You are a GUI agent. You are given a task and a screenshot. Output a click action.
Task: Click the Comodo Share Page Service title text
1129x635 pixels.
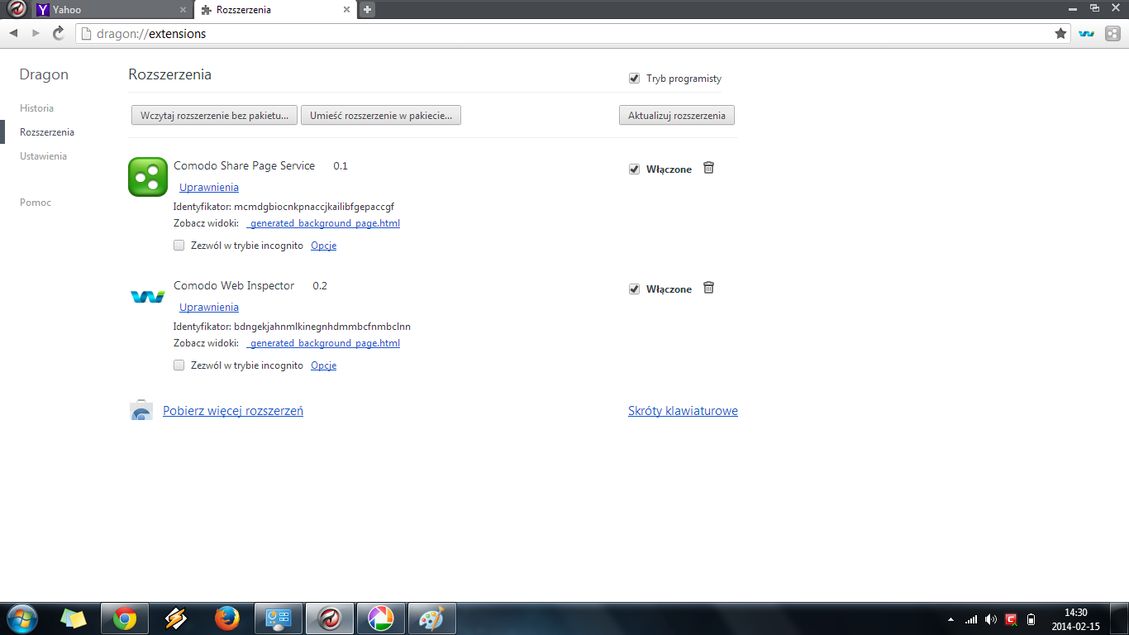pos(244,166)
